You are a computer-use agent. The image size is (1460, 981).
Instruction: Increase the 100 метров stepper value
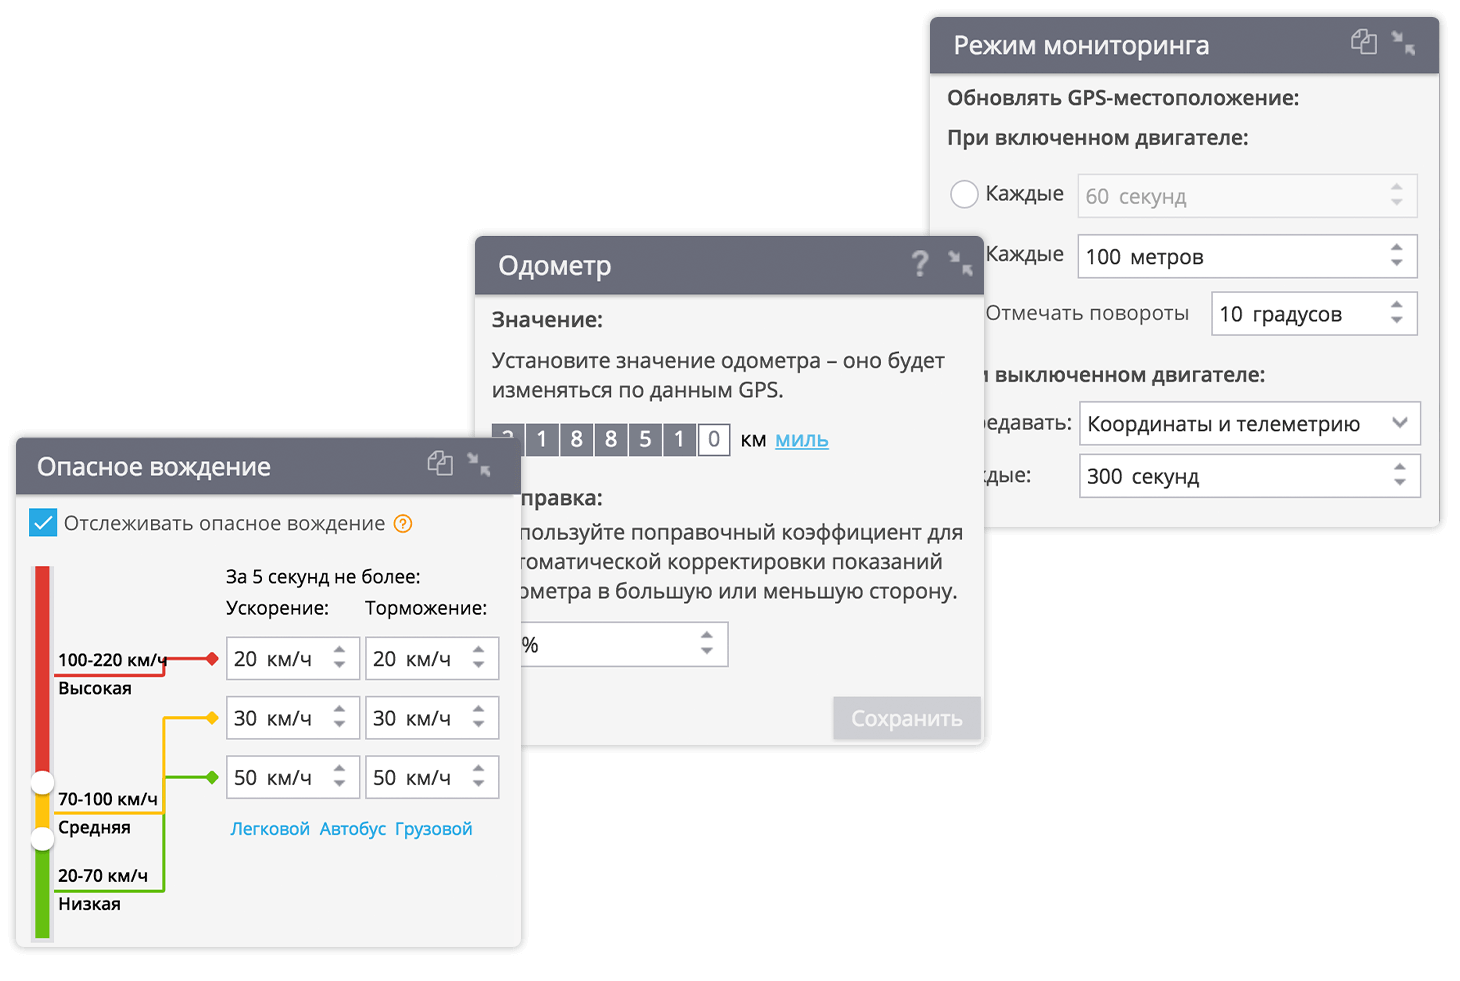tap(1397, 248)
